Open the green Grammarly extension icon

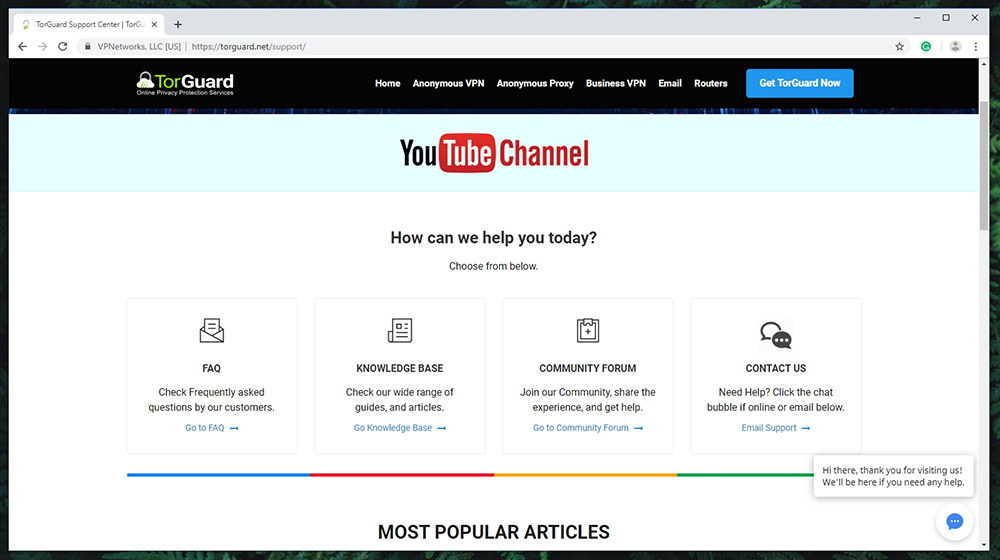point(926,47)
